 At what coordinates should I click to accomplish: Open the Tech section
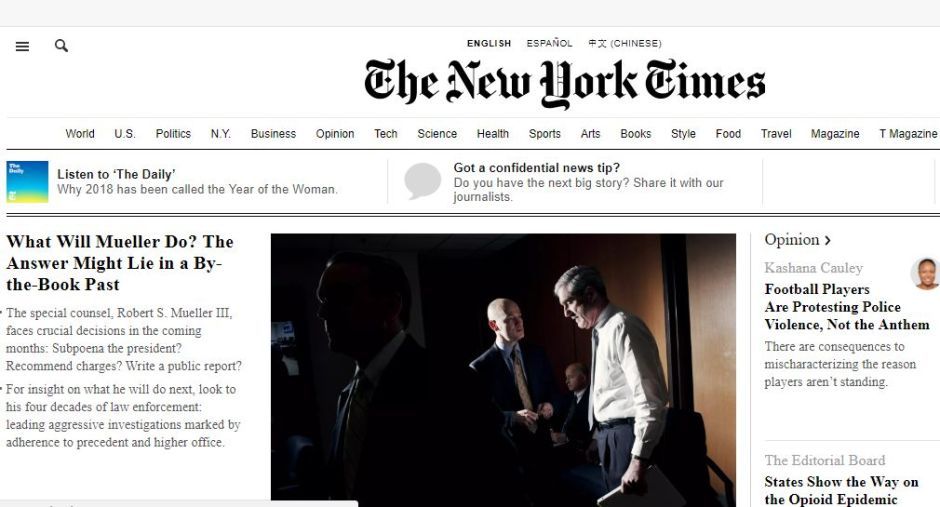coord(386,134)
